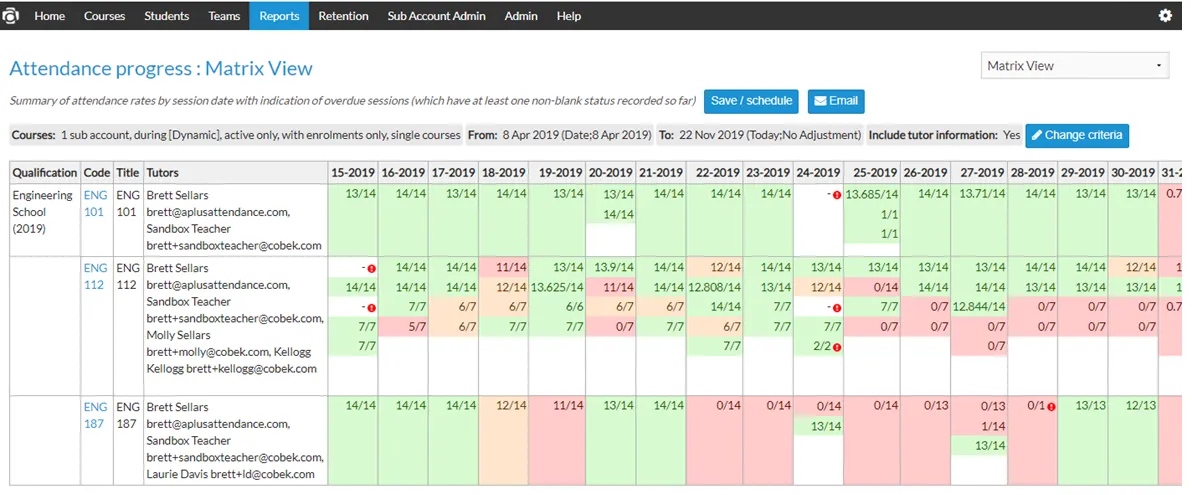Viewport: 1192px width, 495px height.
Task: Open the Help menu
Action: 569,15
